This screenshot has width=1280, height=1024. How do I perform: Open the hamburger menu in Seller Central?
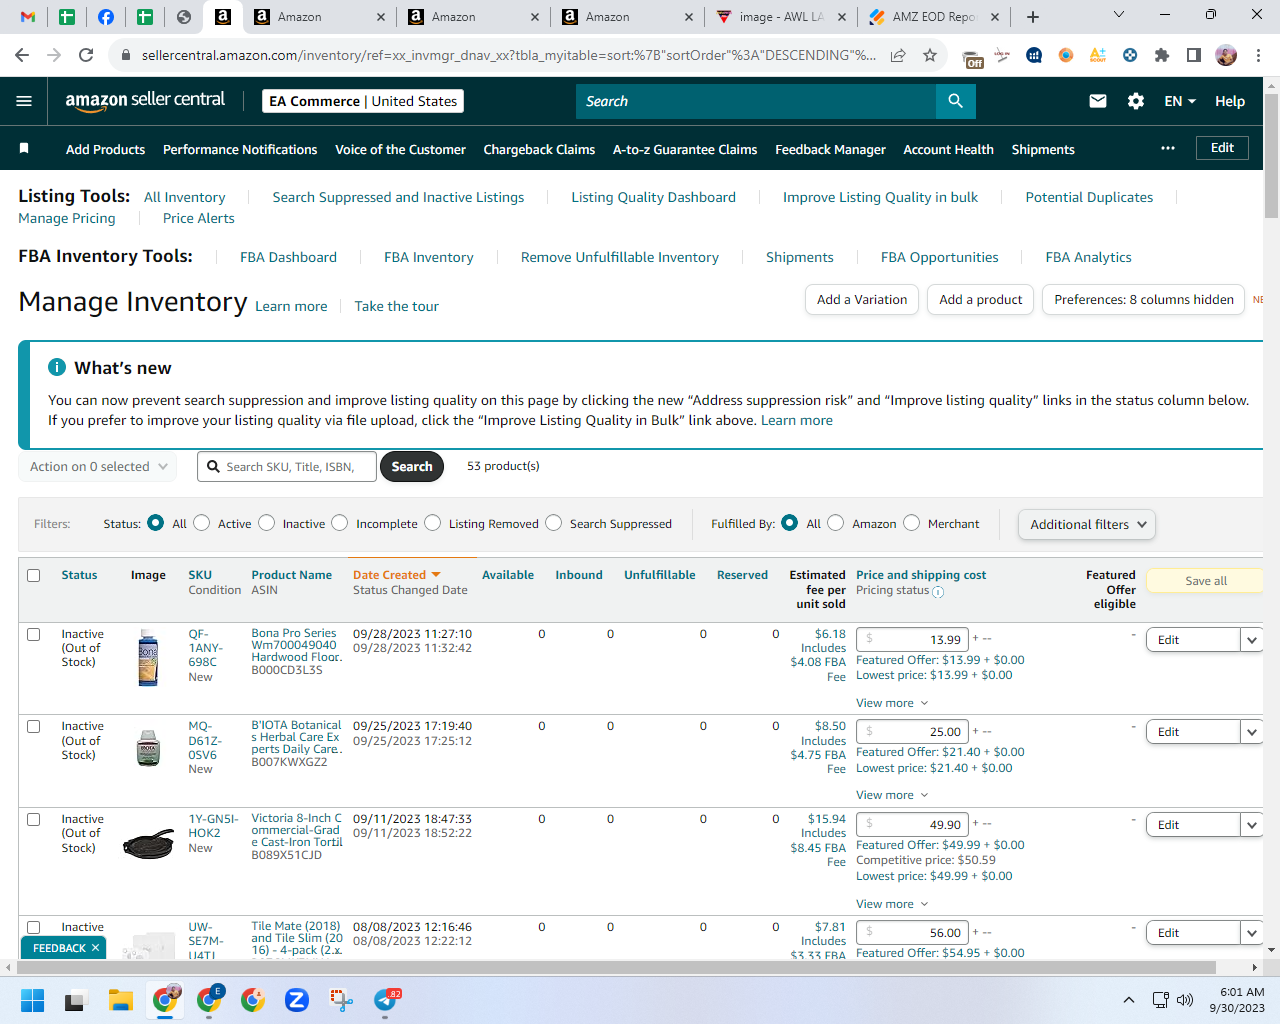tap(24, 101)
